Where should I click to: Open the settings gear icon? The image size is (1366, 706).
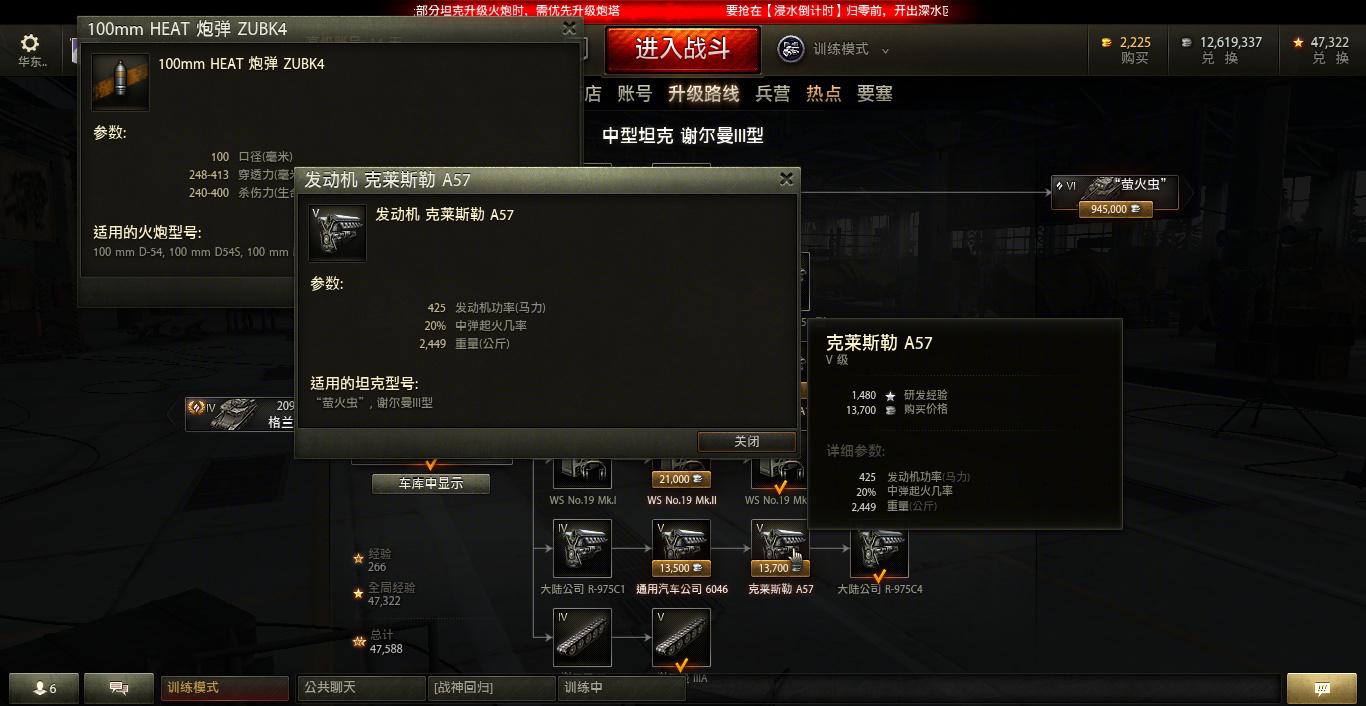tap(30, 43)
